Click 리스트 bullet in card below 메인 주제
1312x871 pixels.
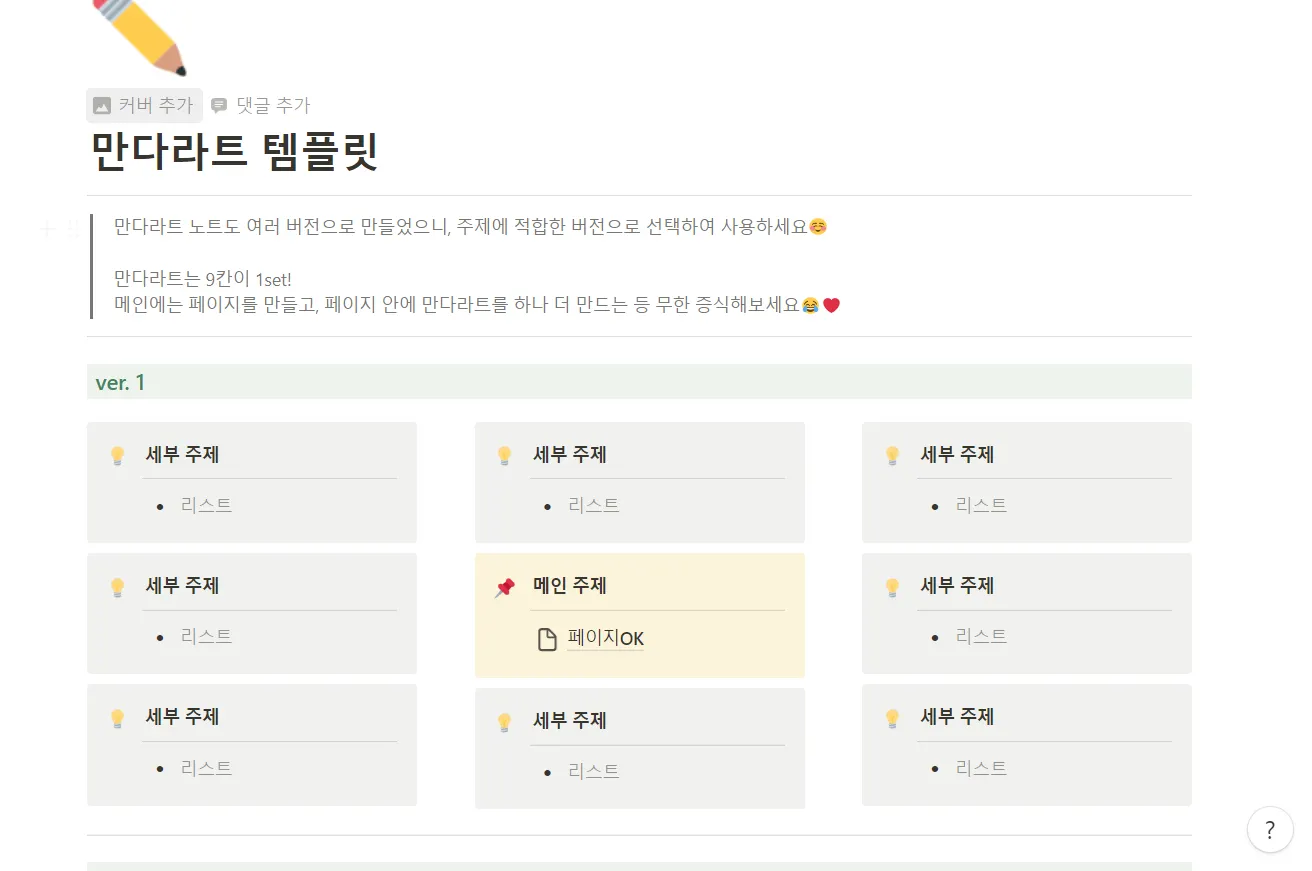[594, 771]
